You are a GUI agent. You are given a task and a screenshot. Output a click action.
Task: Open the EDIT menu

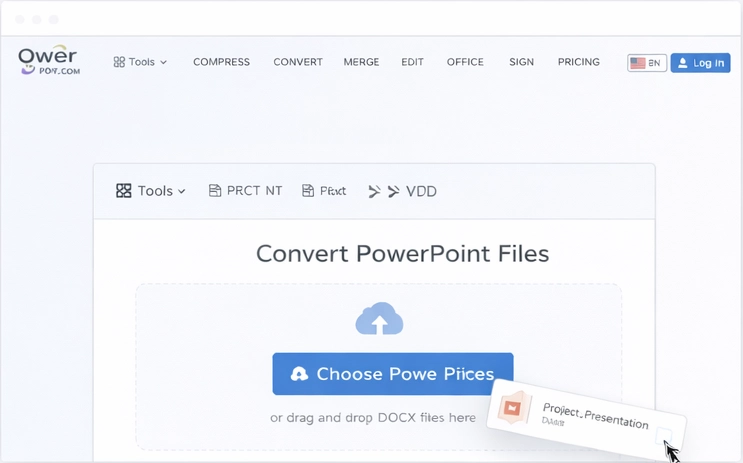click(x=412, y=62)
